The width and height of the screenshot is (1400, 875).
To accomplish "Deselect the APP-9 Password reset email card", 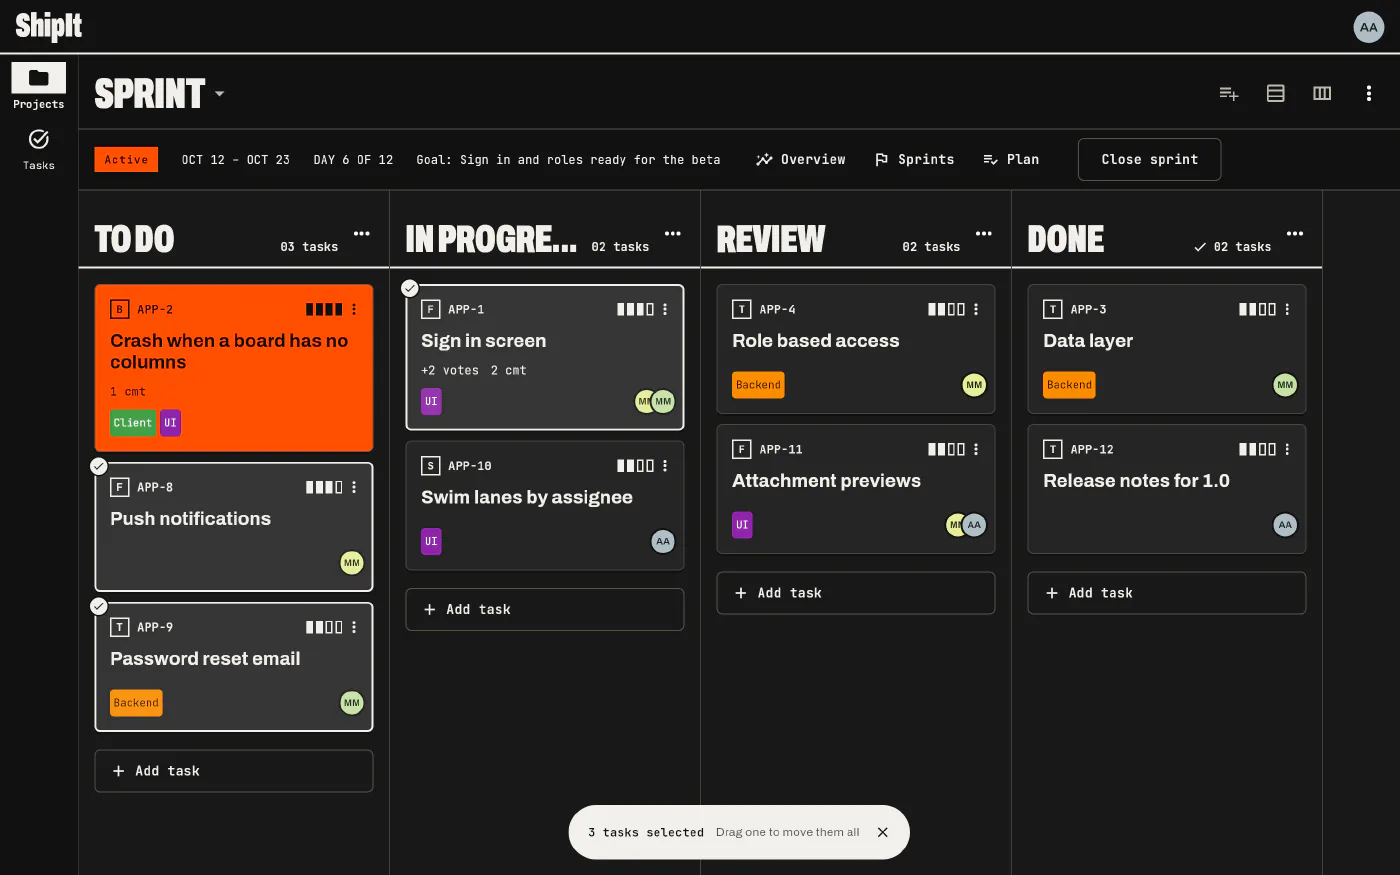I will (98, 606).
